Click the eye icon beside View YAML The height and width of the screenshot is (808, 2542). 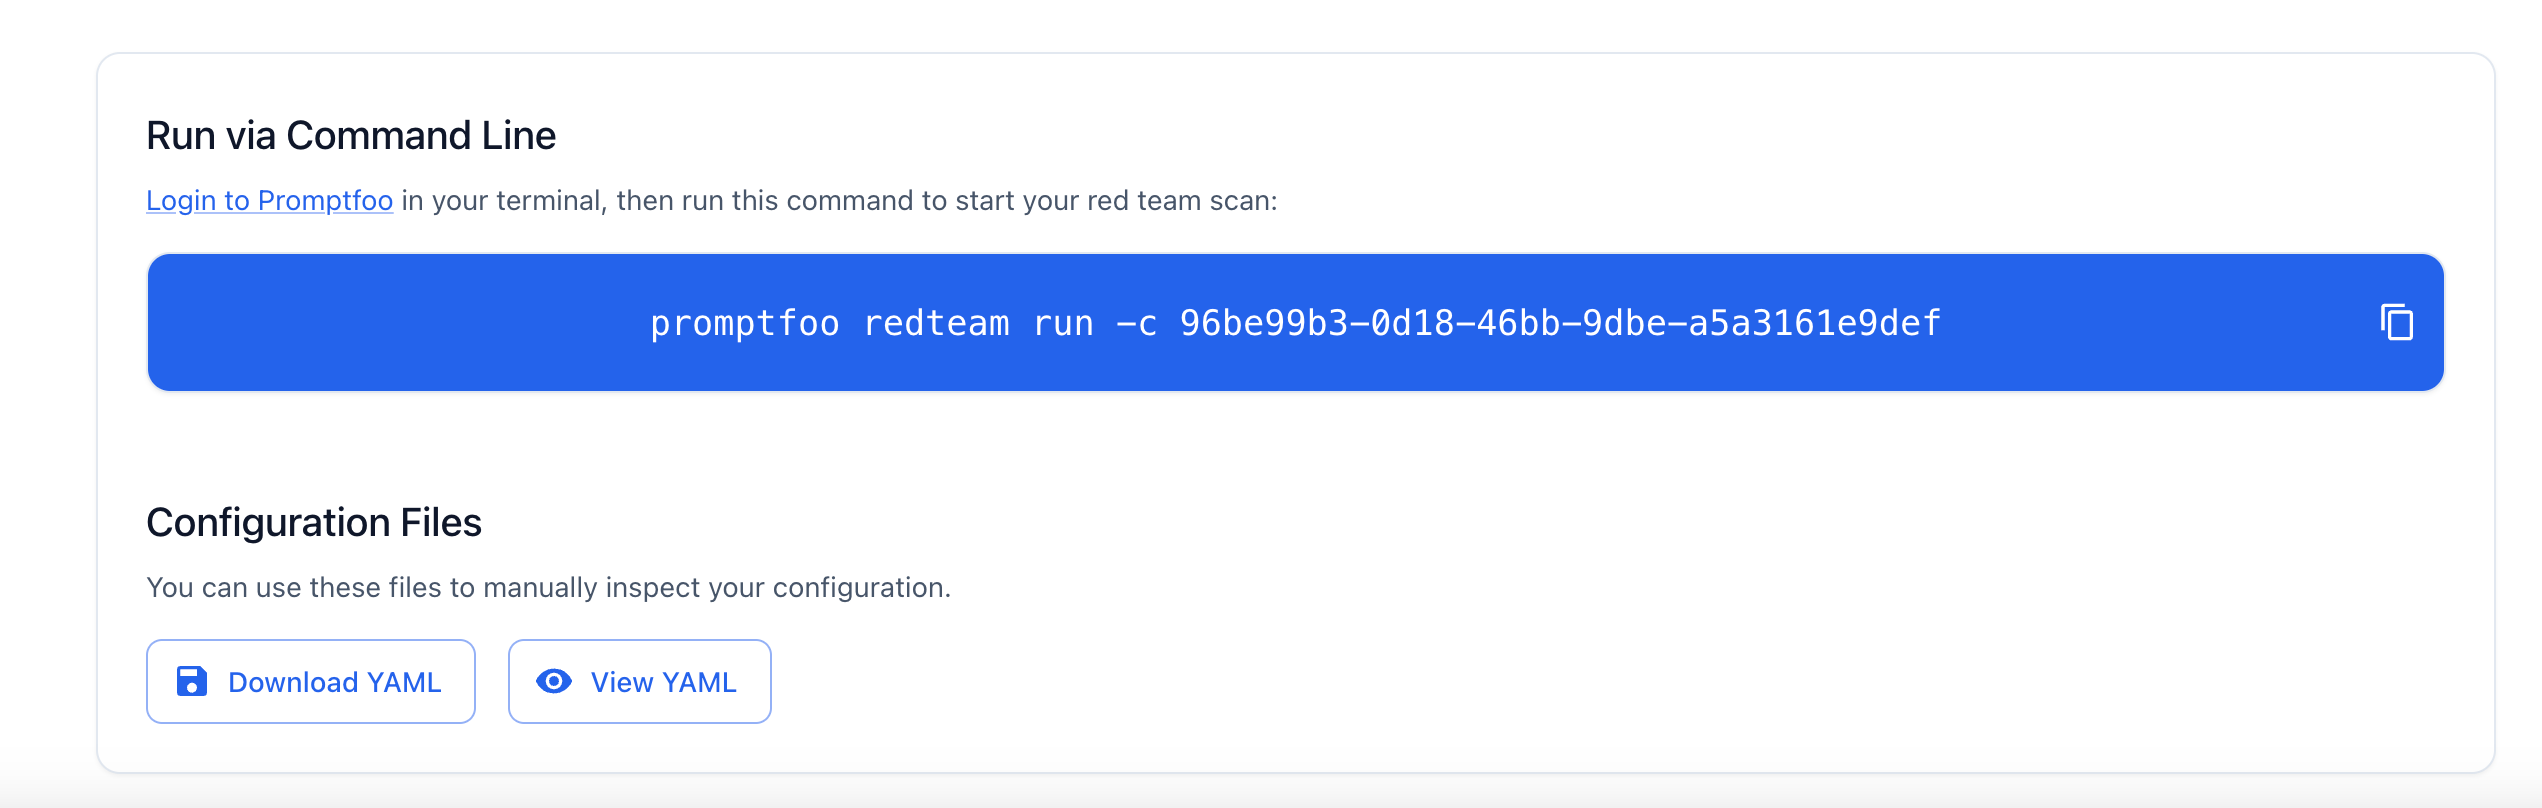point(554,681)
